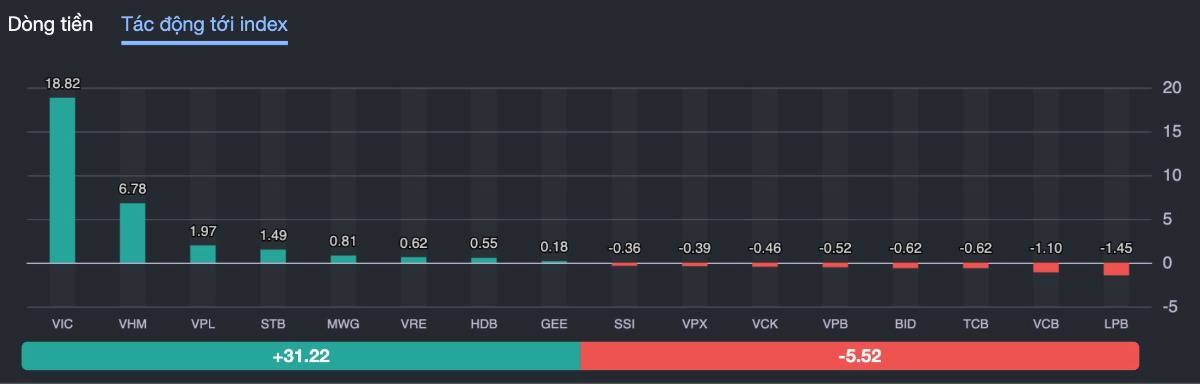Screen dimensions: 1200x384
Task: Click the VCK ticker label
Action: pos(765,324)
